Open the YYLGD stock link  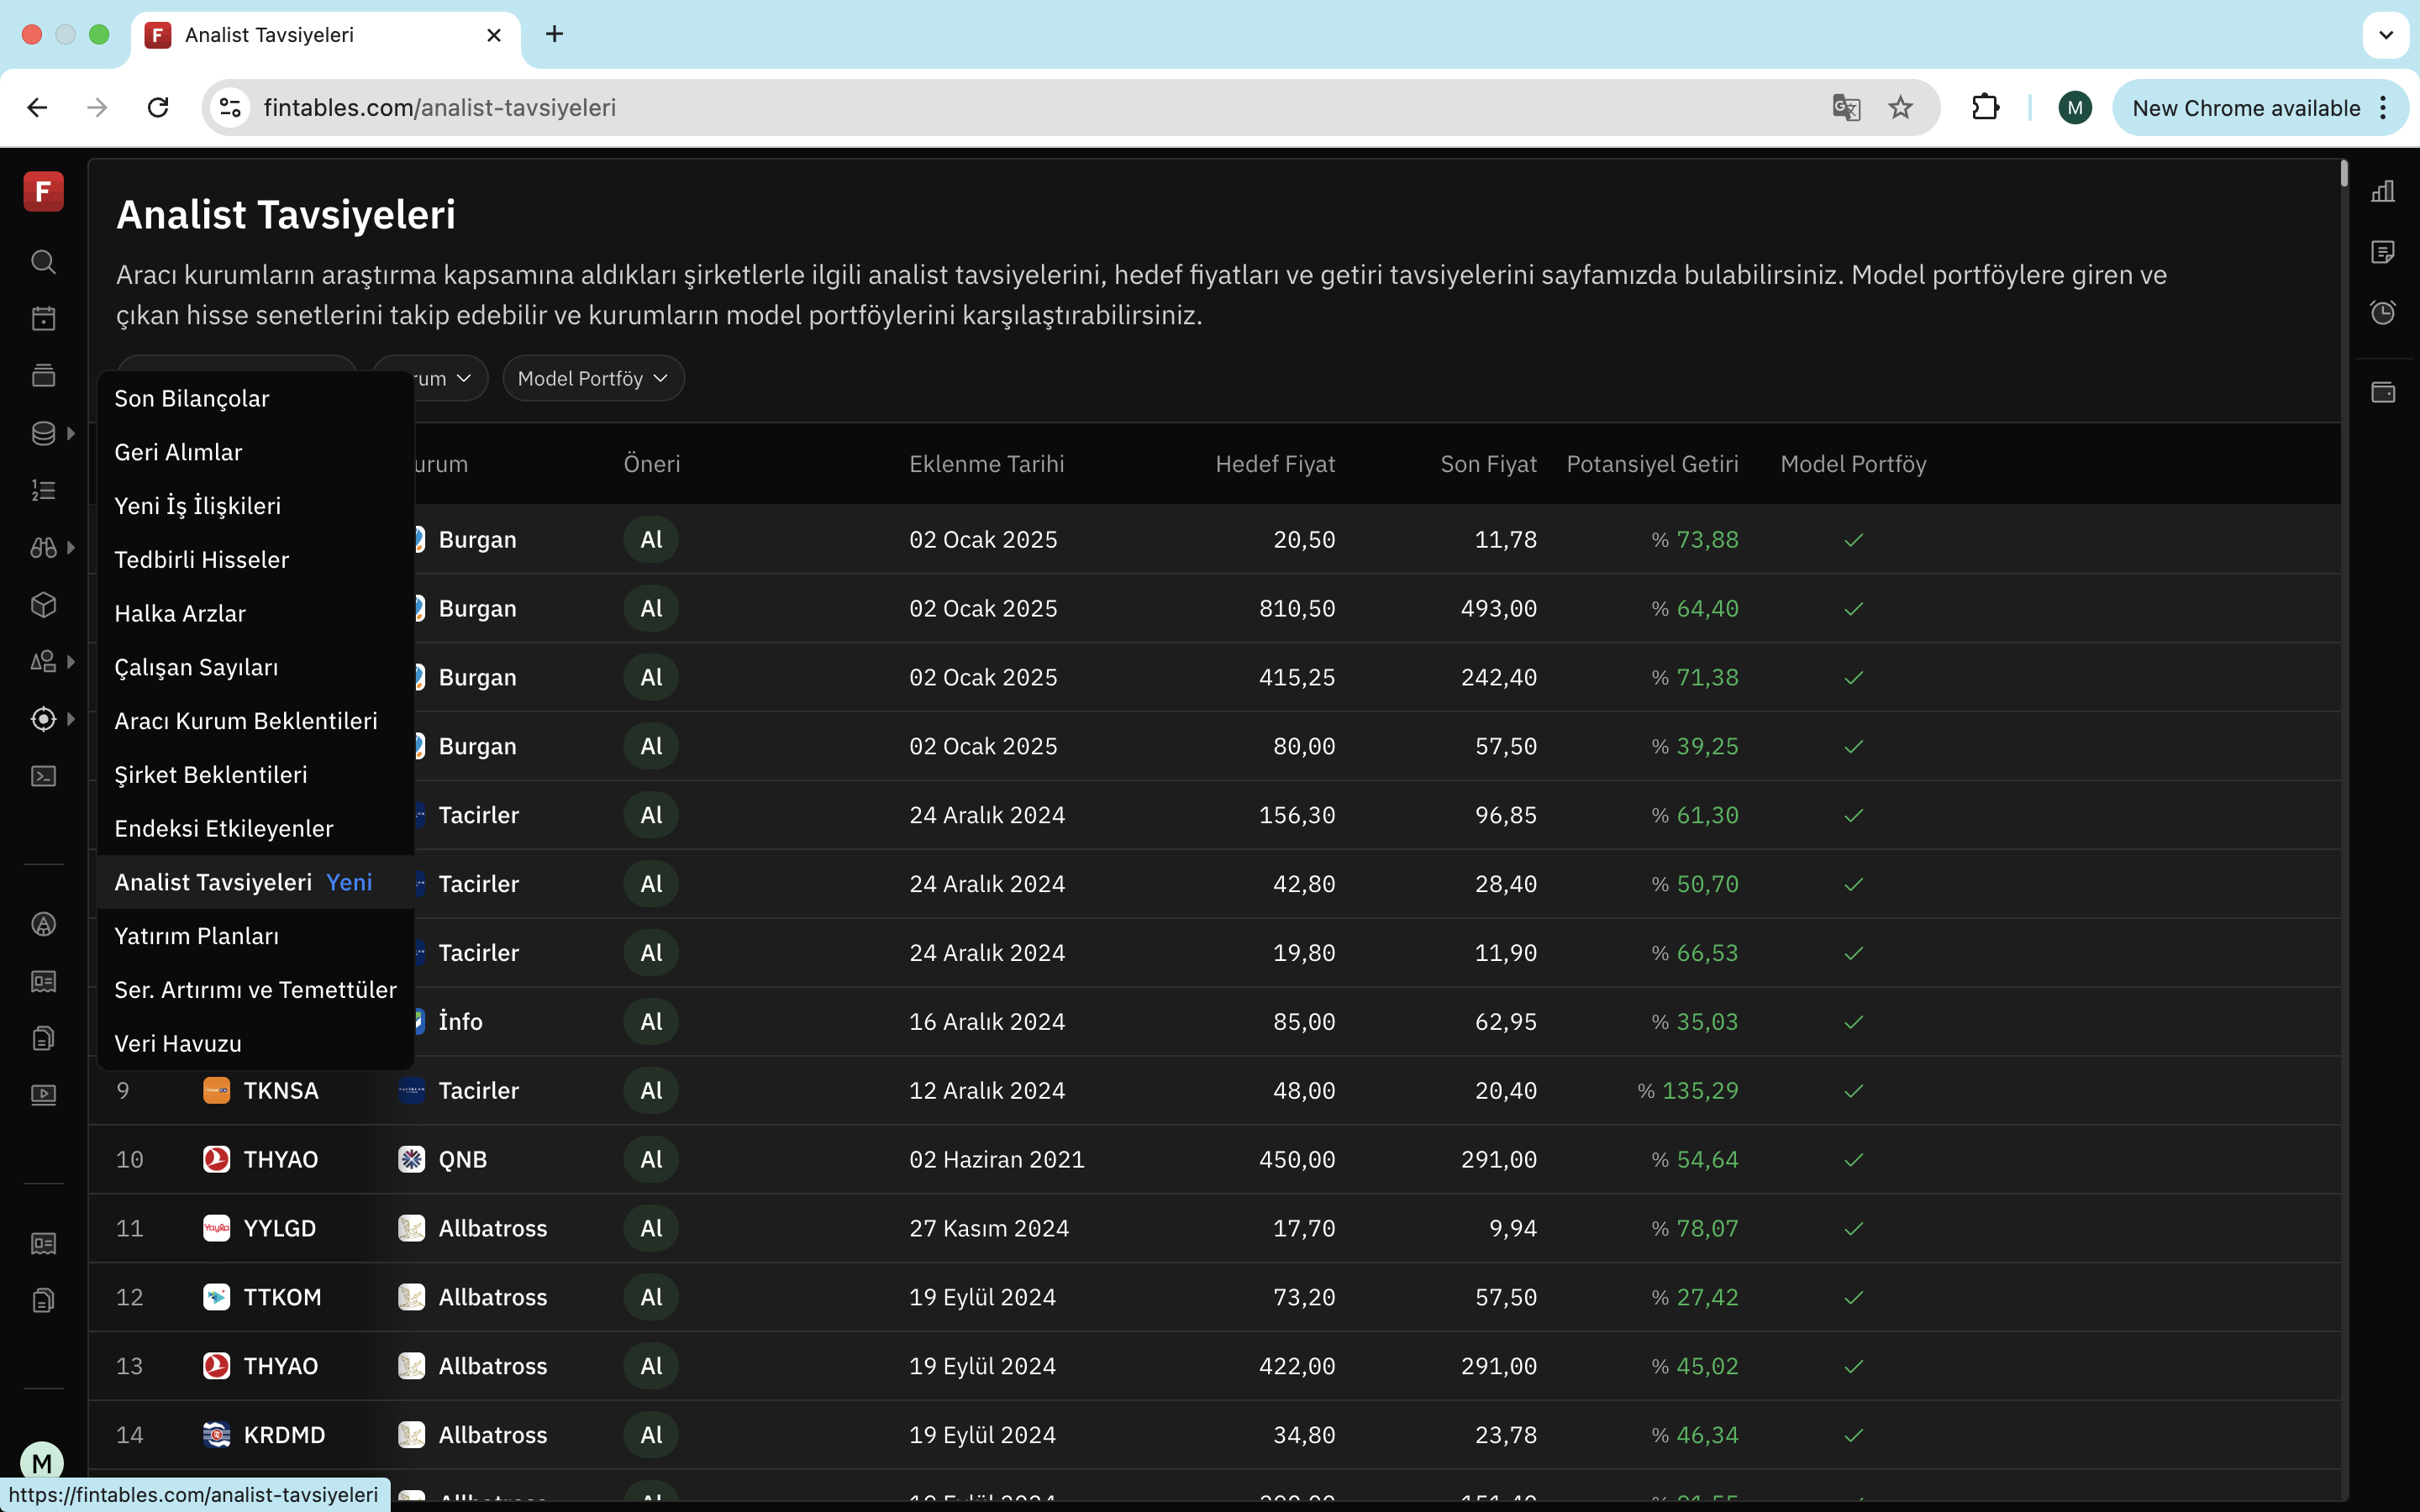point(280,1229)
